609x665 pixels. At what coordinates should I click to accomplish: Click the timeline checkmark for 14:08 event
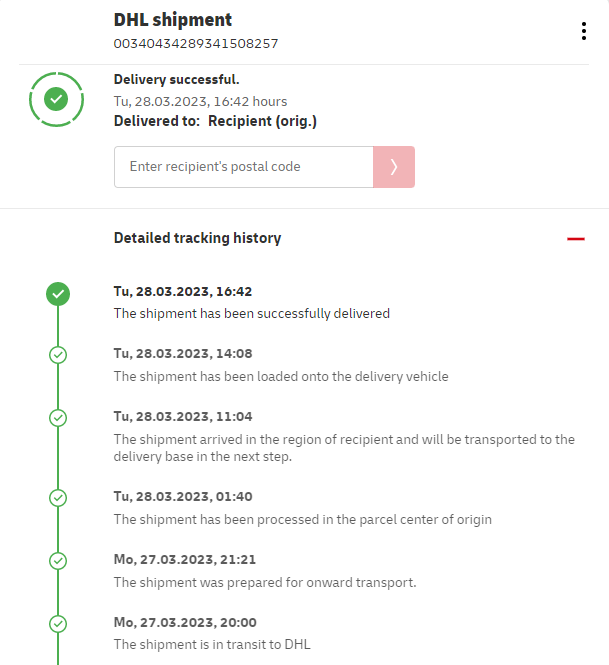[58, 355]
